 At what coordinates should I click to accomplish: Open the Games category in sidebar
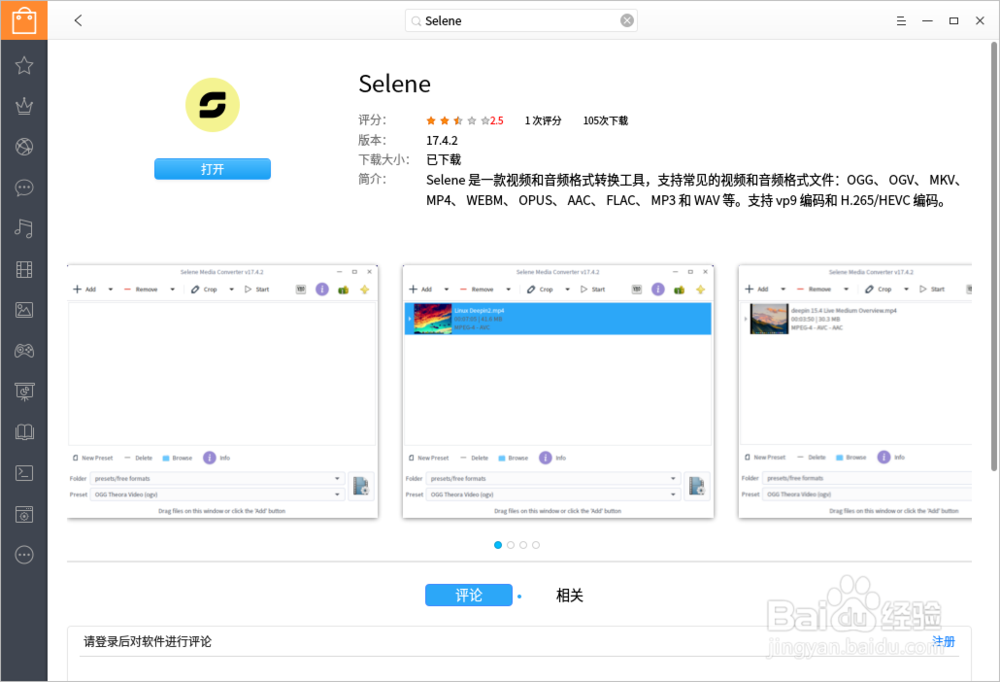point(25,351)
